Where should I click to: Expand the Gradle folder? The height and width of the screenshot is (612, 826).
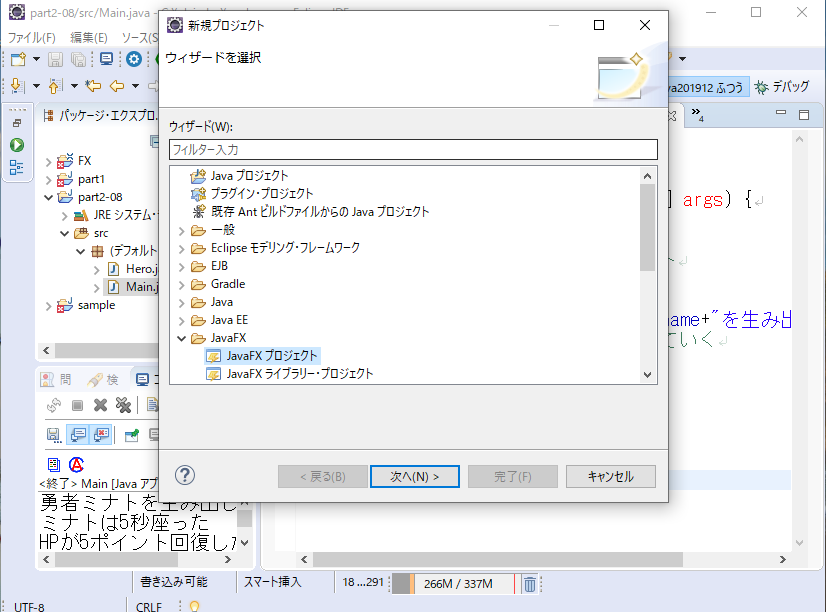click(182, 285)
